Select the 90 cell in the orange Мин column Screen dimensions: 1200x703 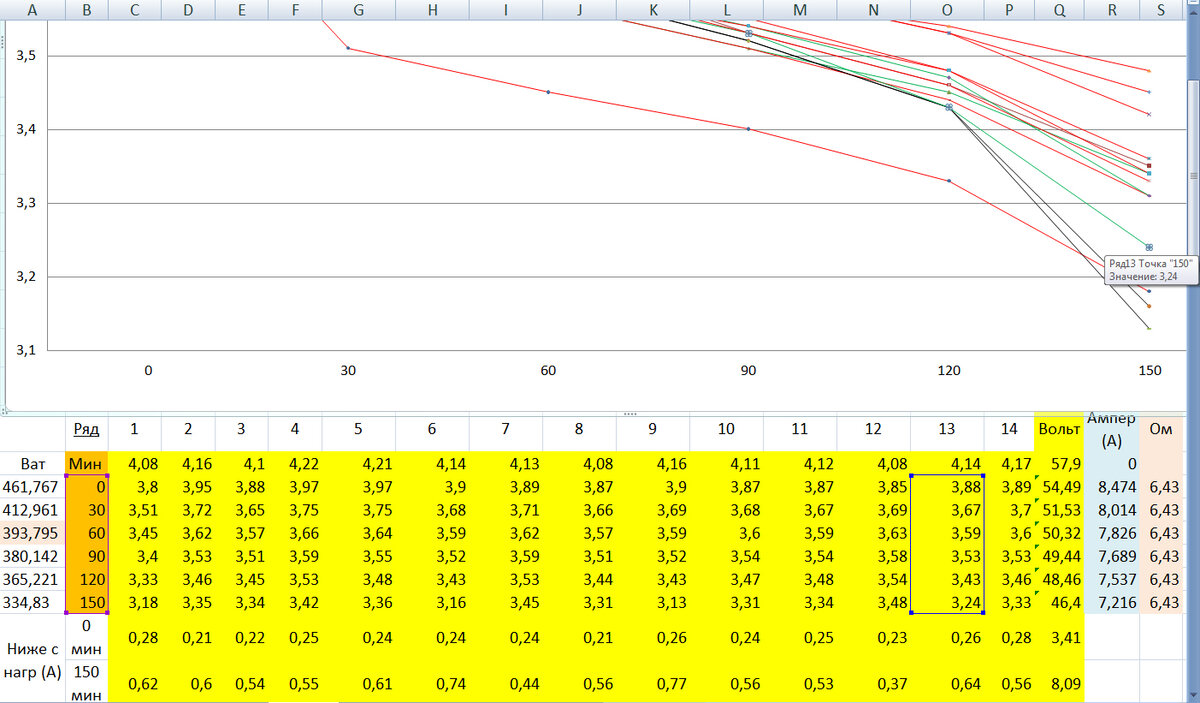pyautogui.click(x=86, y=556)
